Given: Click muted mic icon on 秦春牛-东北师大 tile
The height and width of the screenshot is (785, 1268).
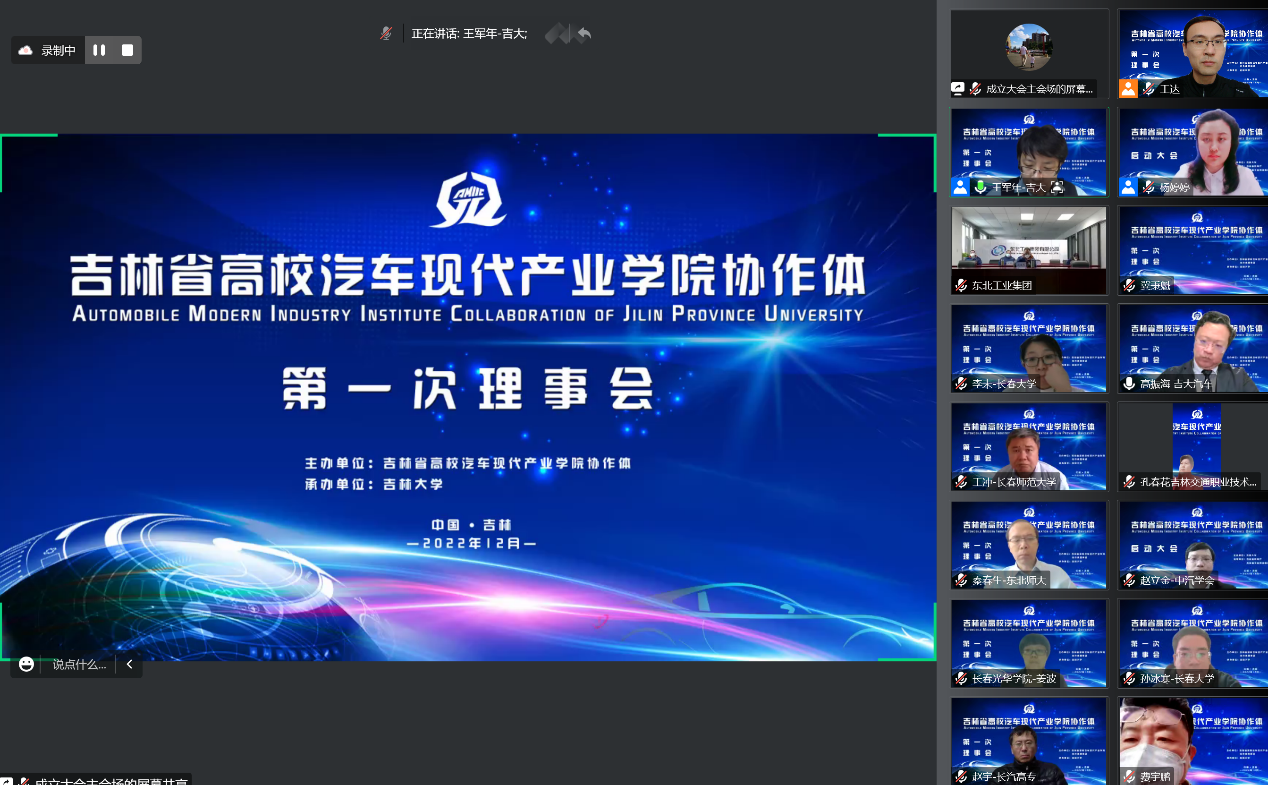Looking at the screenshot, I should click(961, 580).
